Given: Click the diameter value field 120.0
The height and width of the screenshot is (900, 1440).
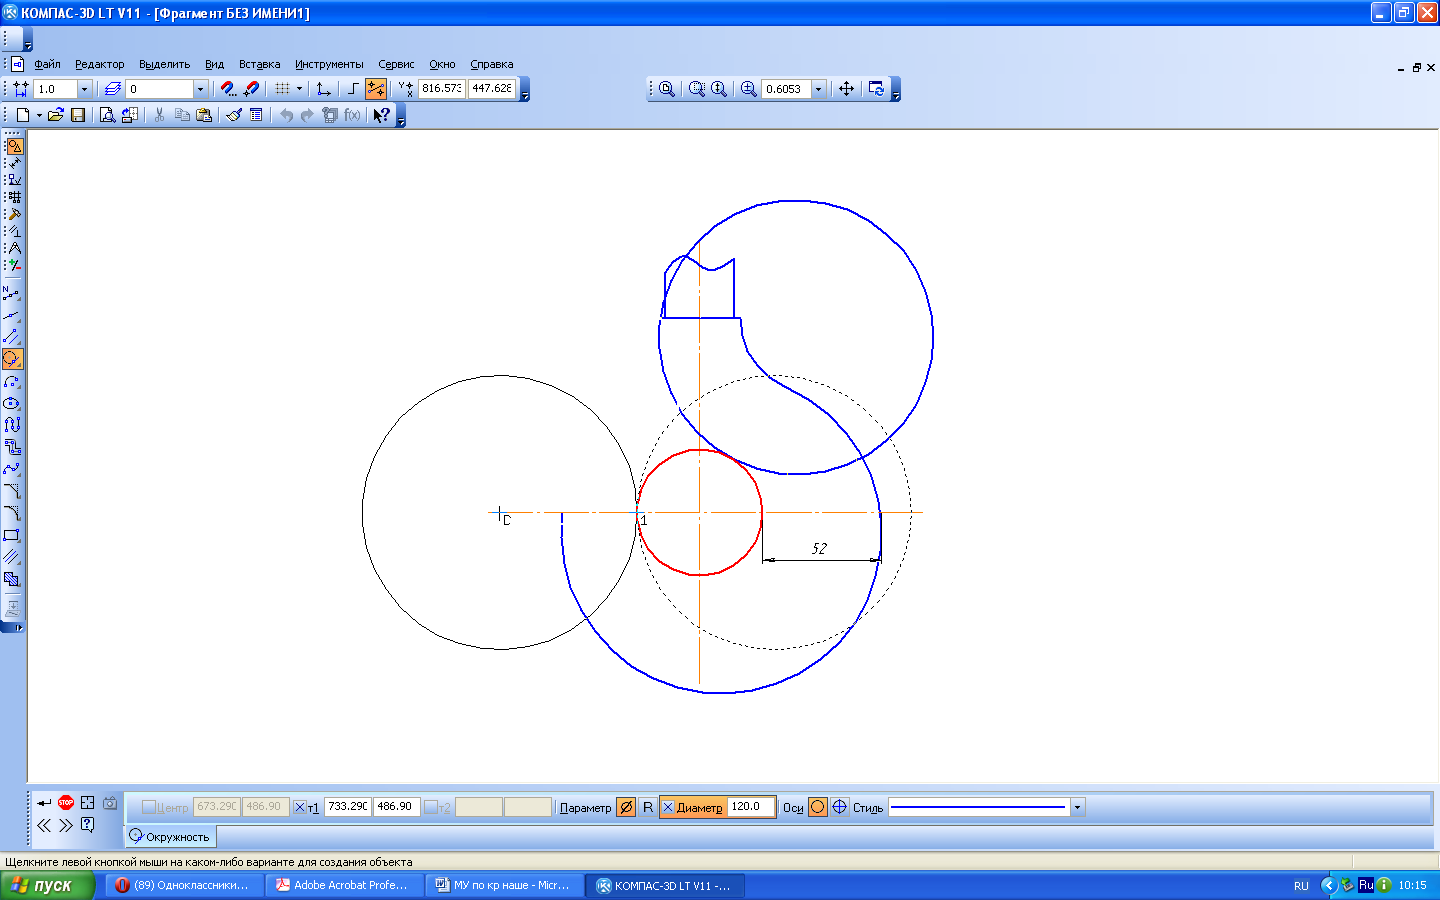Looking at the screenshot, I should tap(750, 807).
